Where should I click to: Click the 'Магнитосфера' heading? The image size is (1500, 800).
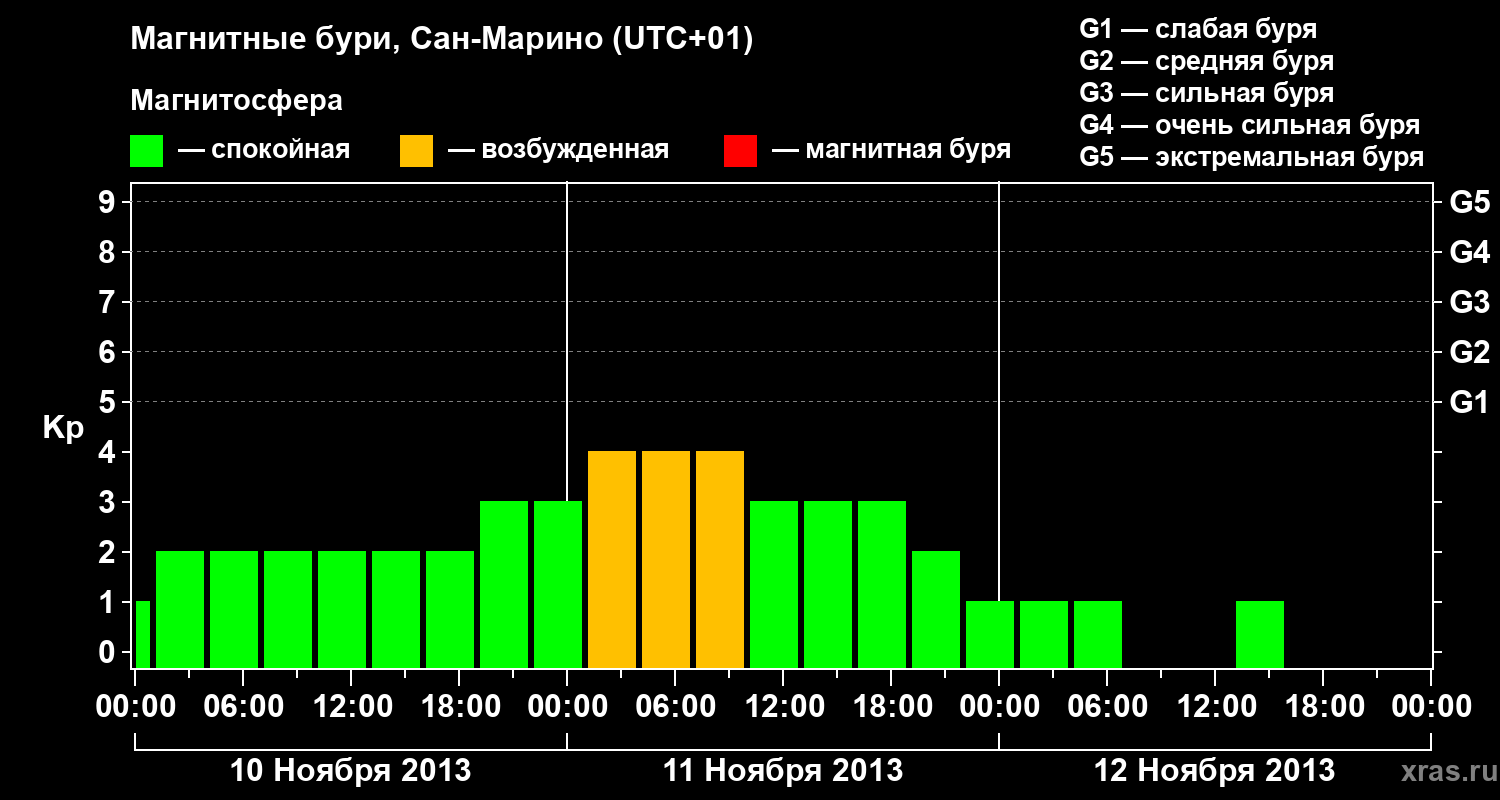237,101
